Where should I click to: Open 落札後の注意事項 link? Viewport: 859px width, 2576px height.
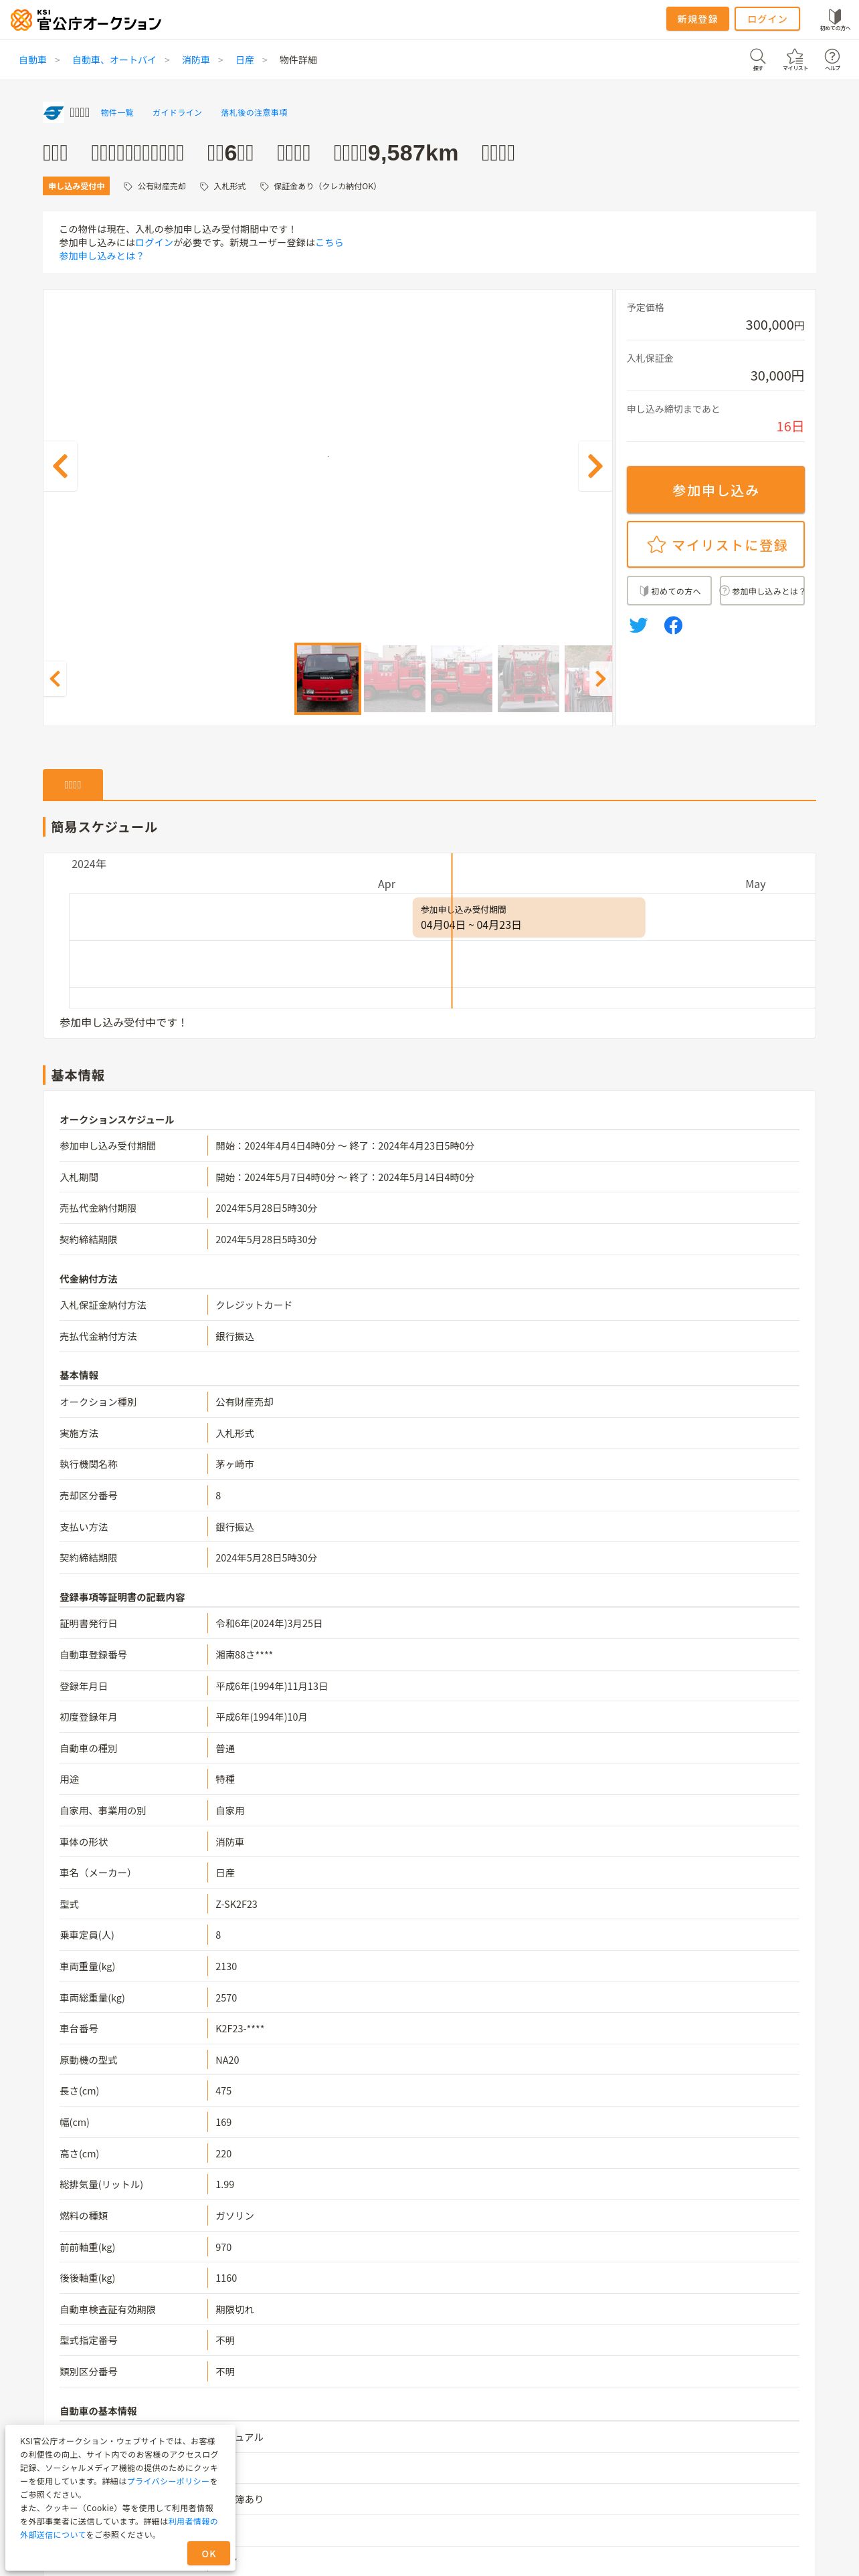point(254,113)
